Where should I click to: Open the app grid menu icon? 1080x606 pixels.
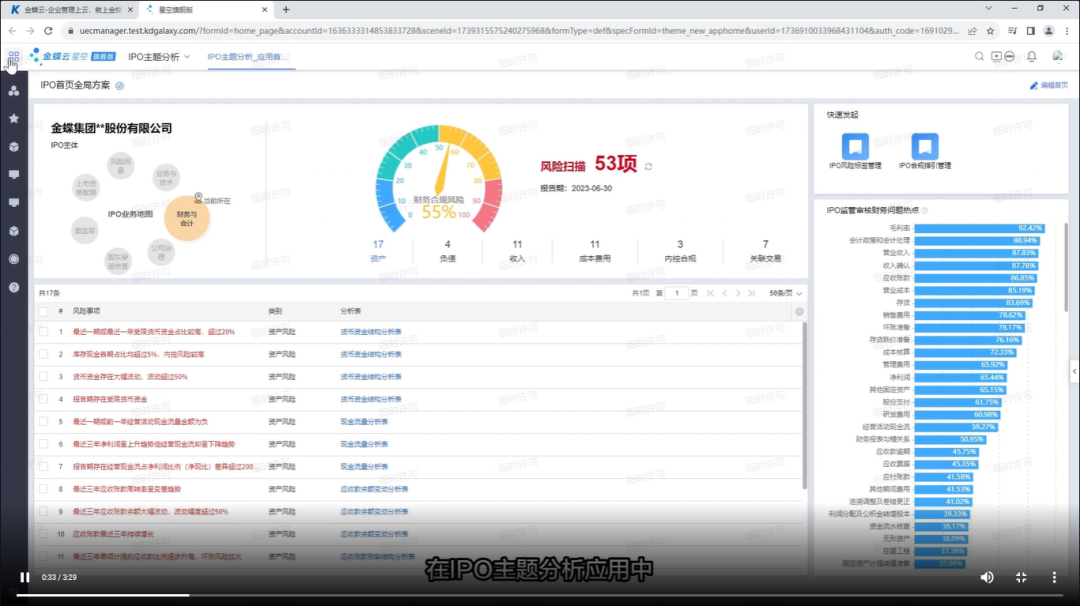pyautogui.click(x=14, y=57)
